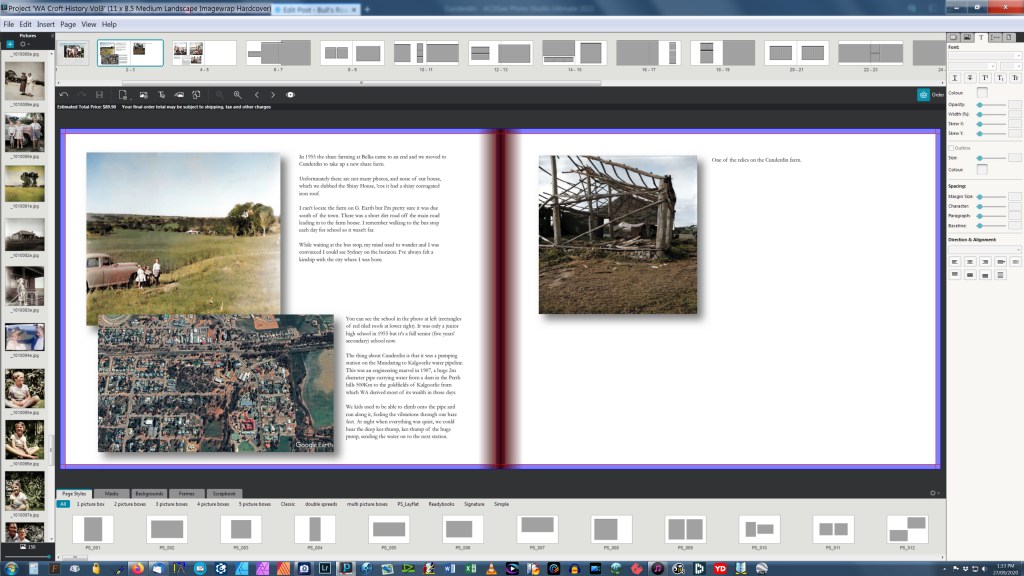Screen dimensions: 1024x576
Task: Click the Undo arrow in the toolbar
Action: point(64,94)
